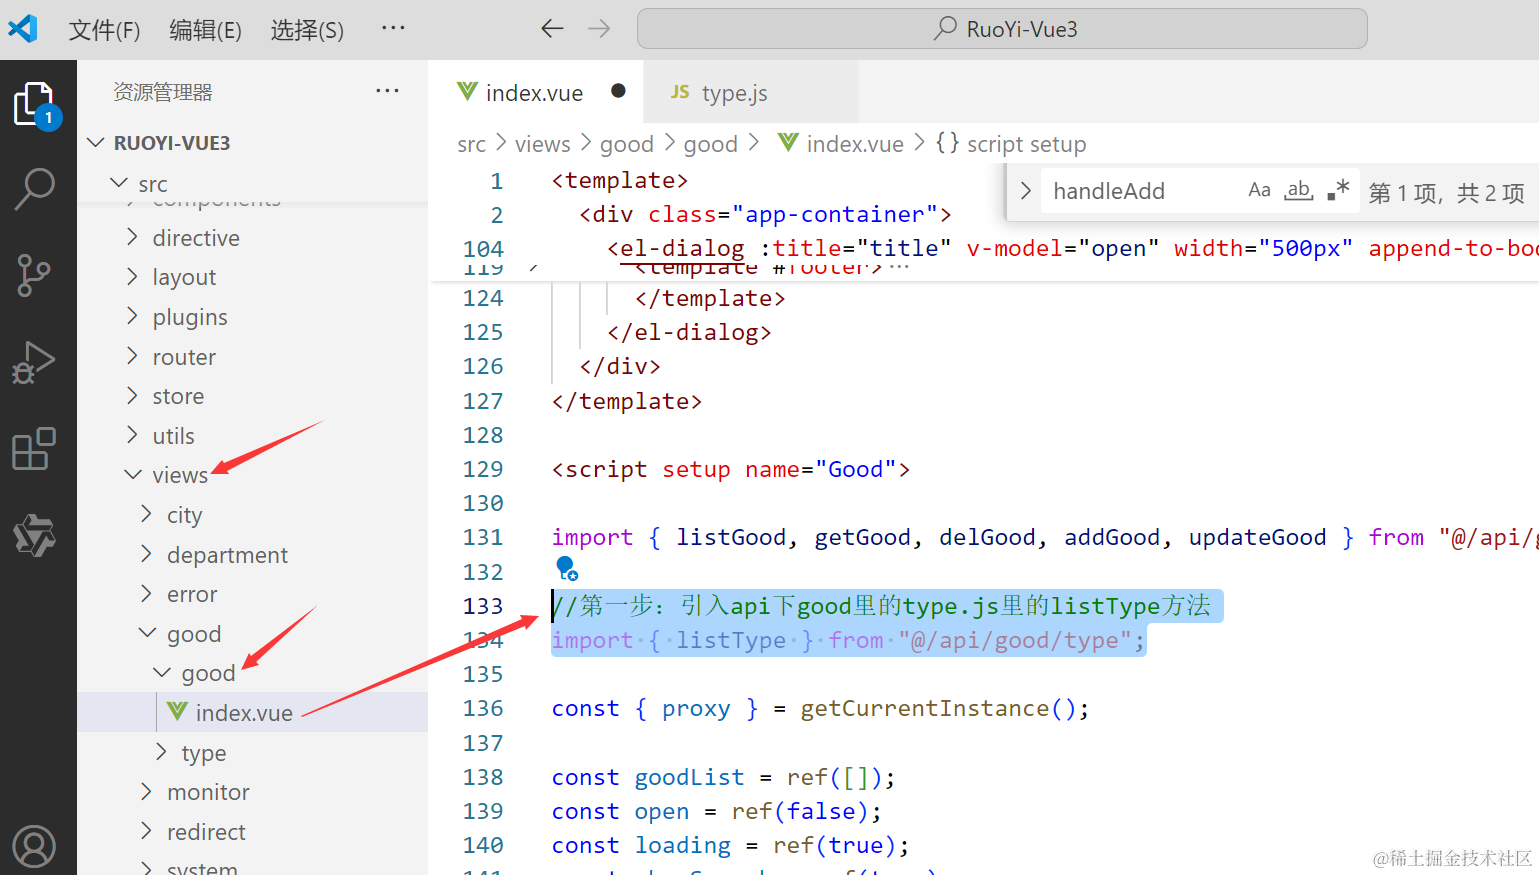Open the Explorer view in activity bar
The image size is (1539, 875).
35,104
